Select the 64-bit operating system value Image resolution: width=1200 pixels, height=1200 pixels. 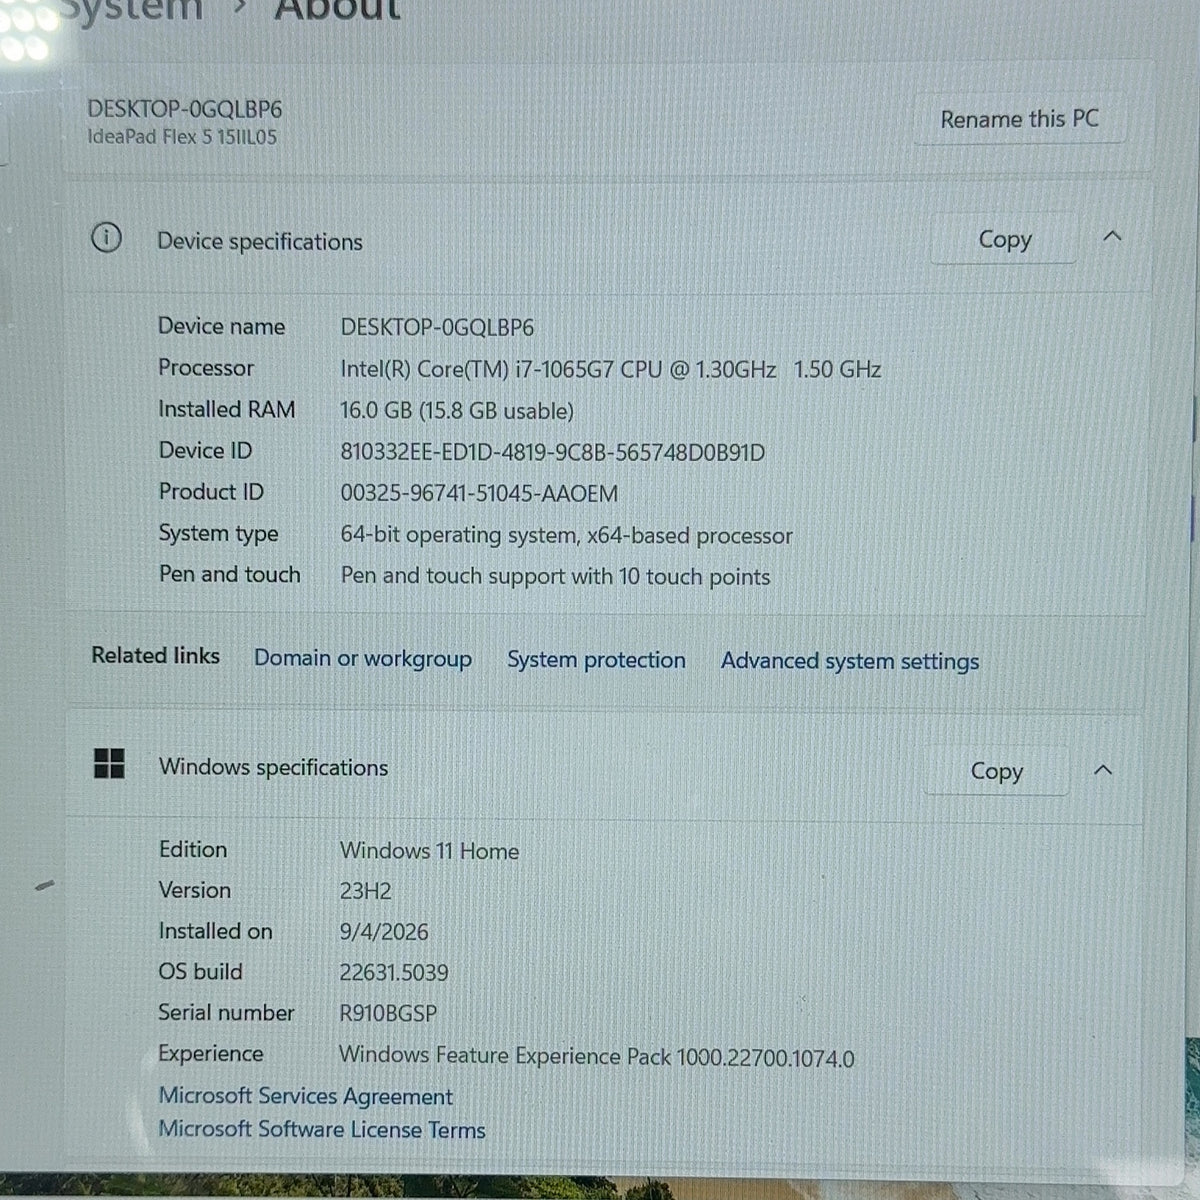566,535
